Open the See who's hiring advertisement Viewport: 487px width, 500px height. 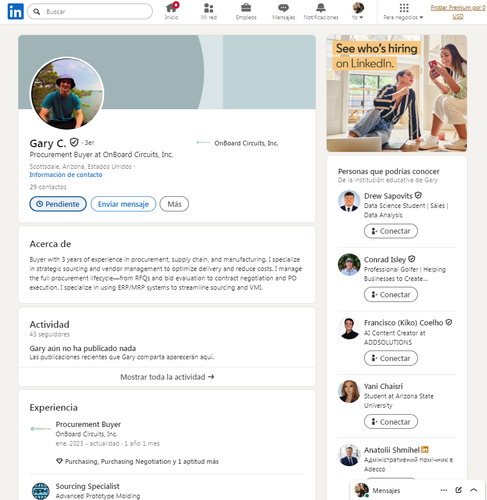pyautogui.click(x=397, y=93)
